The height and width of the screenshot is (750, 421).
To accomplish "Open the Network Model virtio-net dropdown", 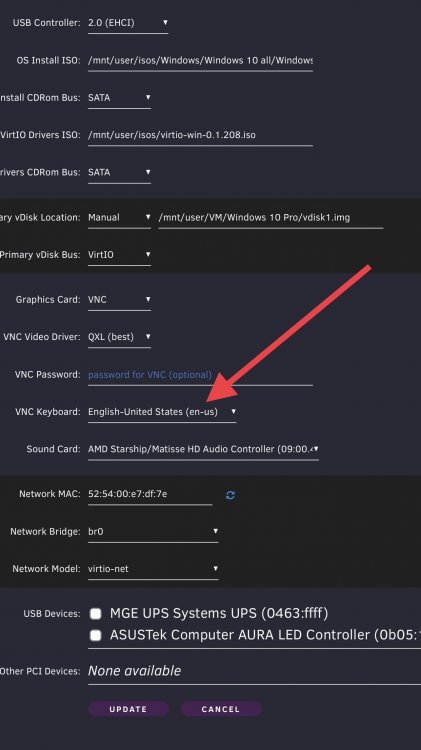I will point(153,569).
